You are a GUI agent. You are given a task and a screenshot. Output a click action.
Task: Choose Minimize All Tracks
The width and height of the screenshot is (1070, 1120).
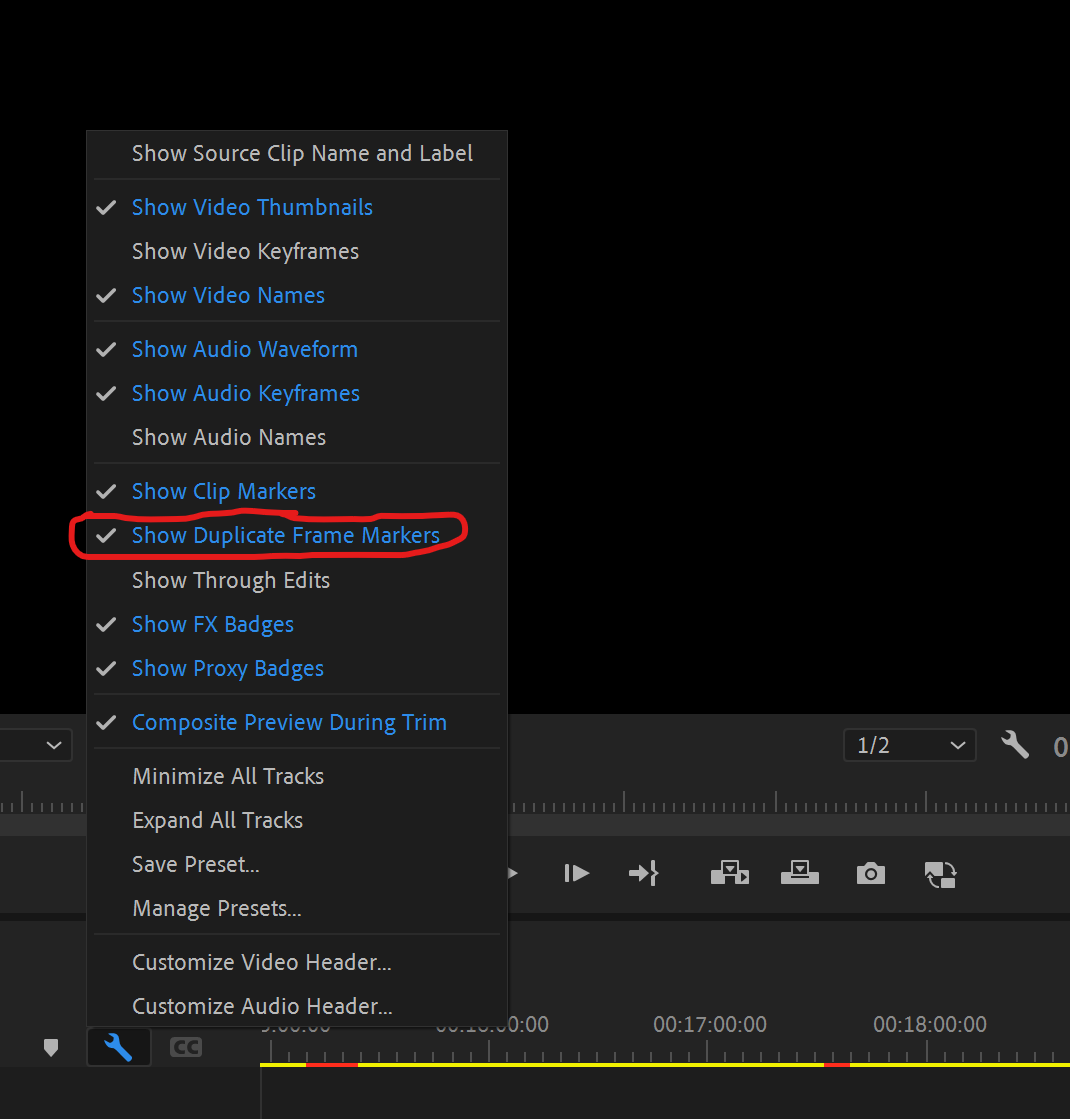(x=297, y=776)
